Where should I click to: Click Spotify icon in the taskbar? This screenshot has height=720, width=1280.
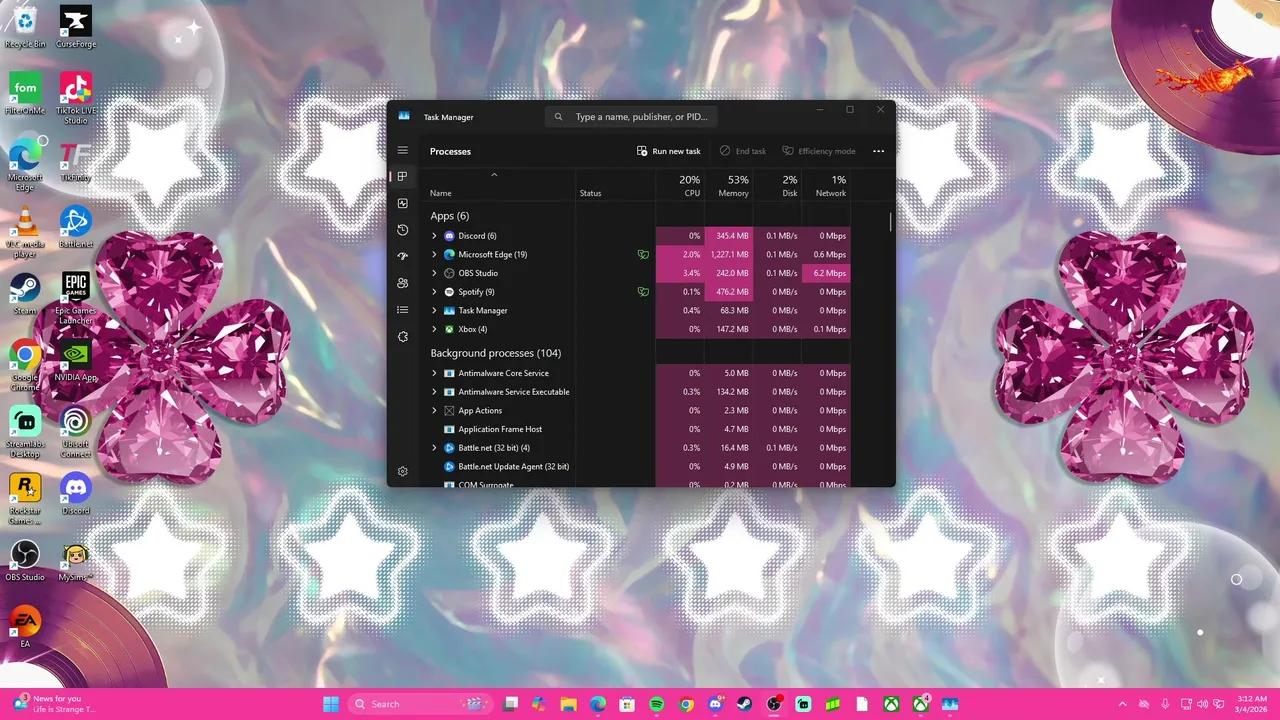[657, 704]
